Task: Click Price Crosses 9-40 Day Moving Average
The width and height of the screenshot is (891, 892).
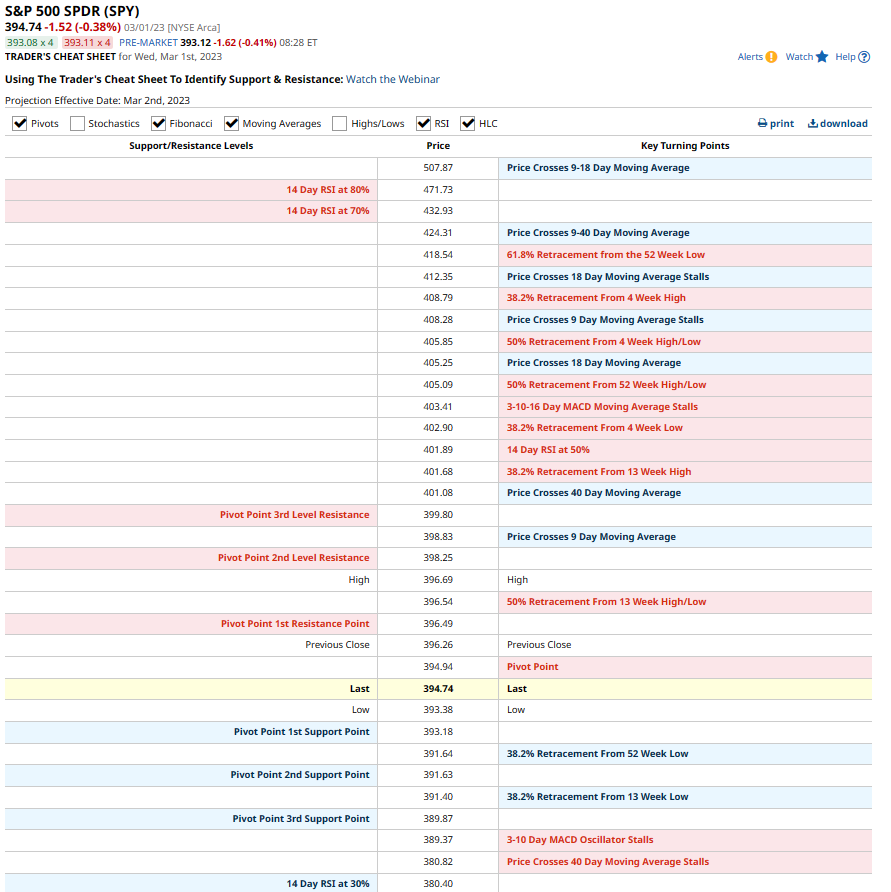Action: point(598,233)
